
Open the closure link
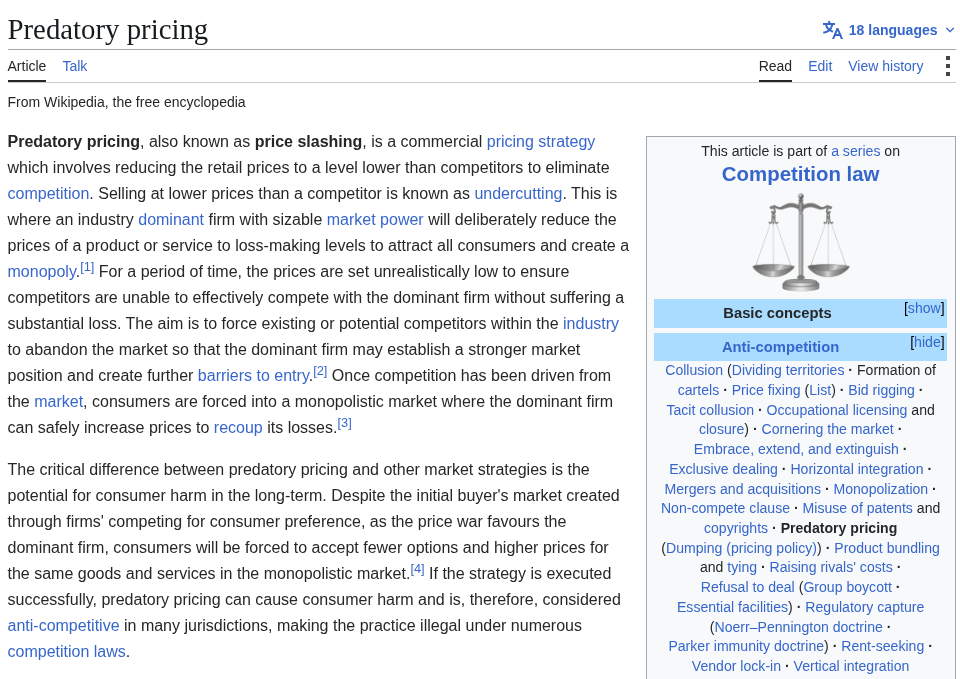(x=721, y=429)
